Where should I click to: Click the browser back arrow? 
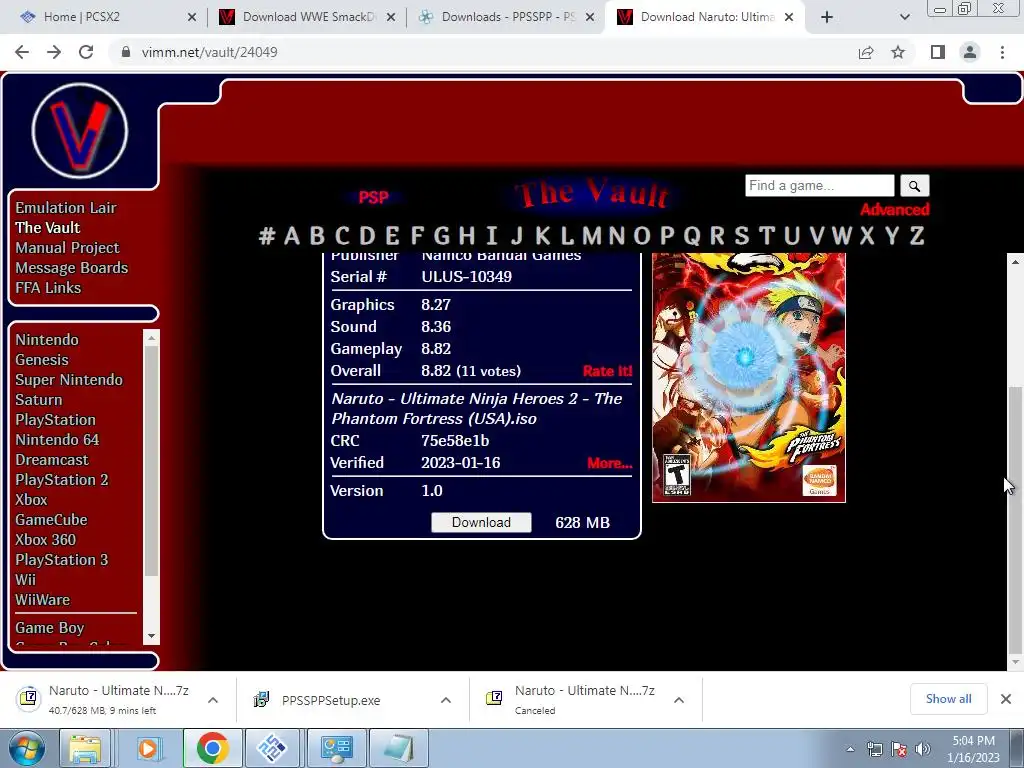click(x=22, y=52)
